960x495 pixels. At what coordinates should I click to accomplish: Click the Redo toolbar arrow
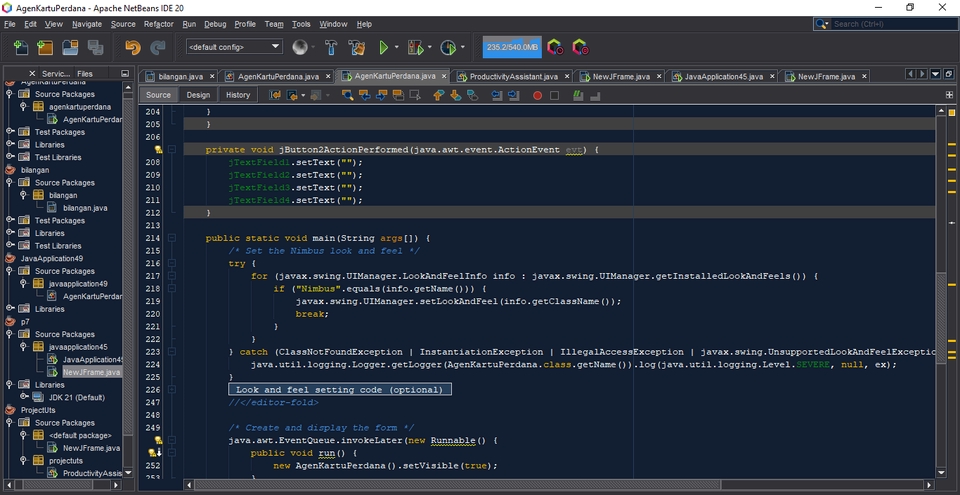point(158,47)
